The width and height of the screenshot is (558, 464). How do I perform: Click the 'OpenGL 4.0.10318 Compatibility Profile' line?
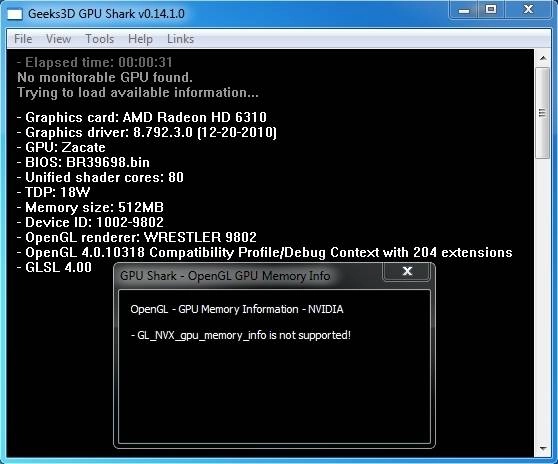pyautogui.click(x=264, y=252)
